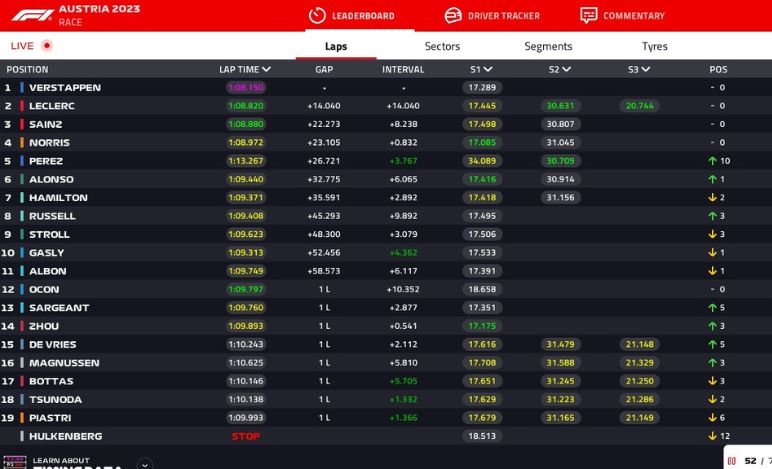Expand the S2 column dropdown
Screen dimensions: 772x469
(x=567, y=70)
